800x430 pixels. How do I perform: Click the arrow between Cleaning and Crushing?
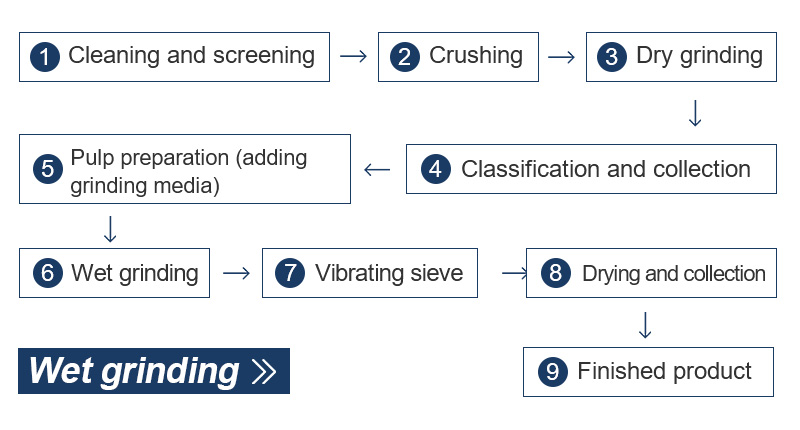(353, 57)
